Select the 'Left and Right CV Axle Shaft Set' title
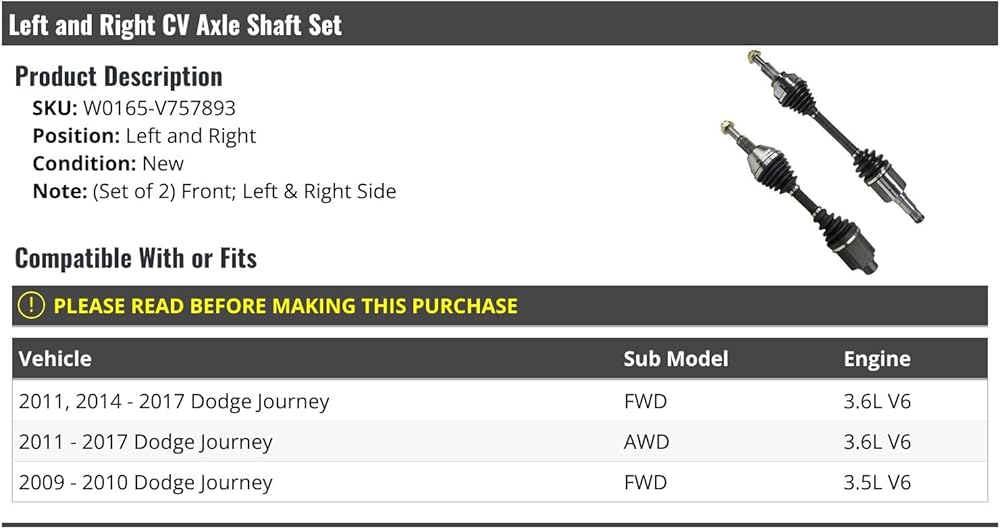 click(x=175, y=25)
